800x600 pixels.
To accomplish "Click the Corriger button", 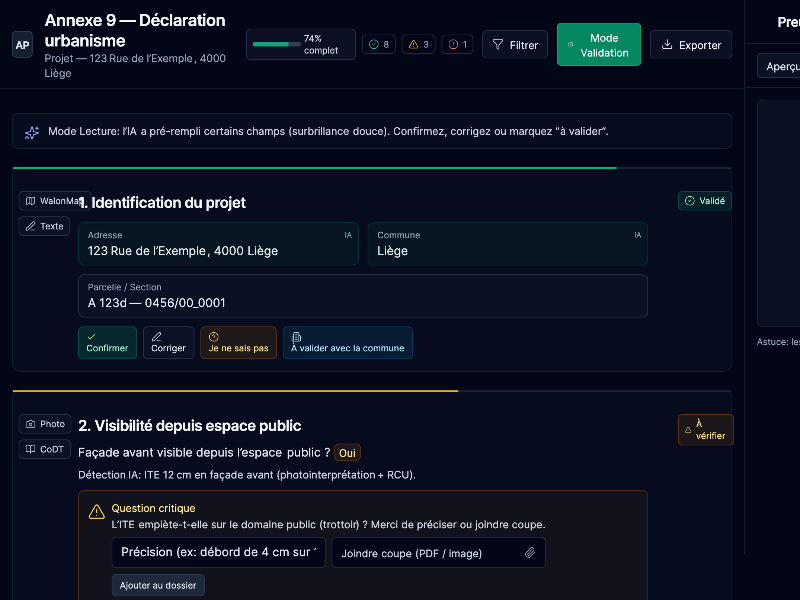I will [168, 342].
